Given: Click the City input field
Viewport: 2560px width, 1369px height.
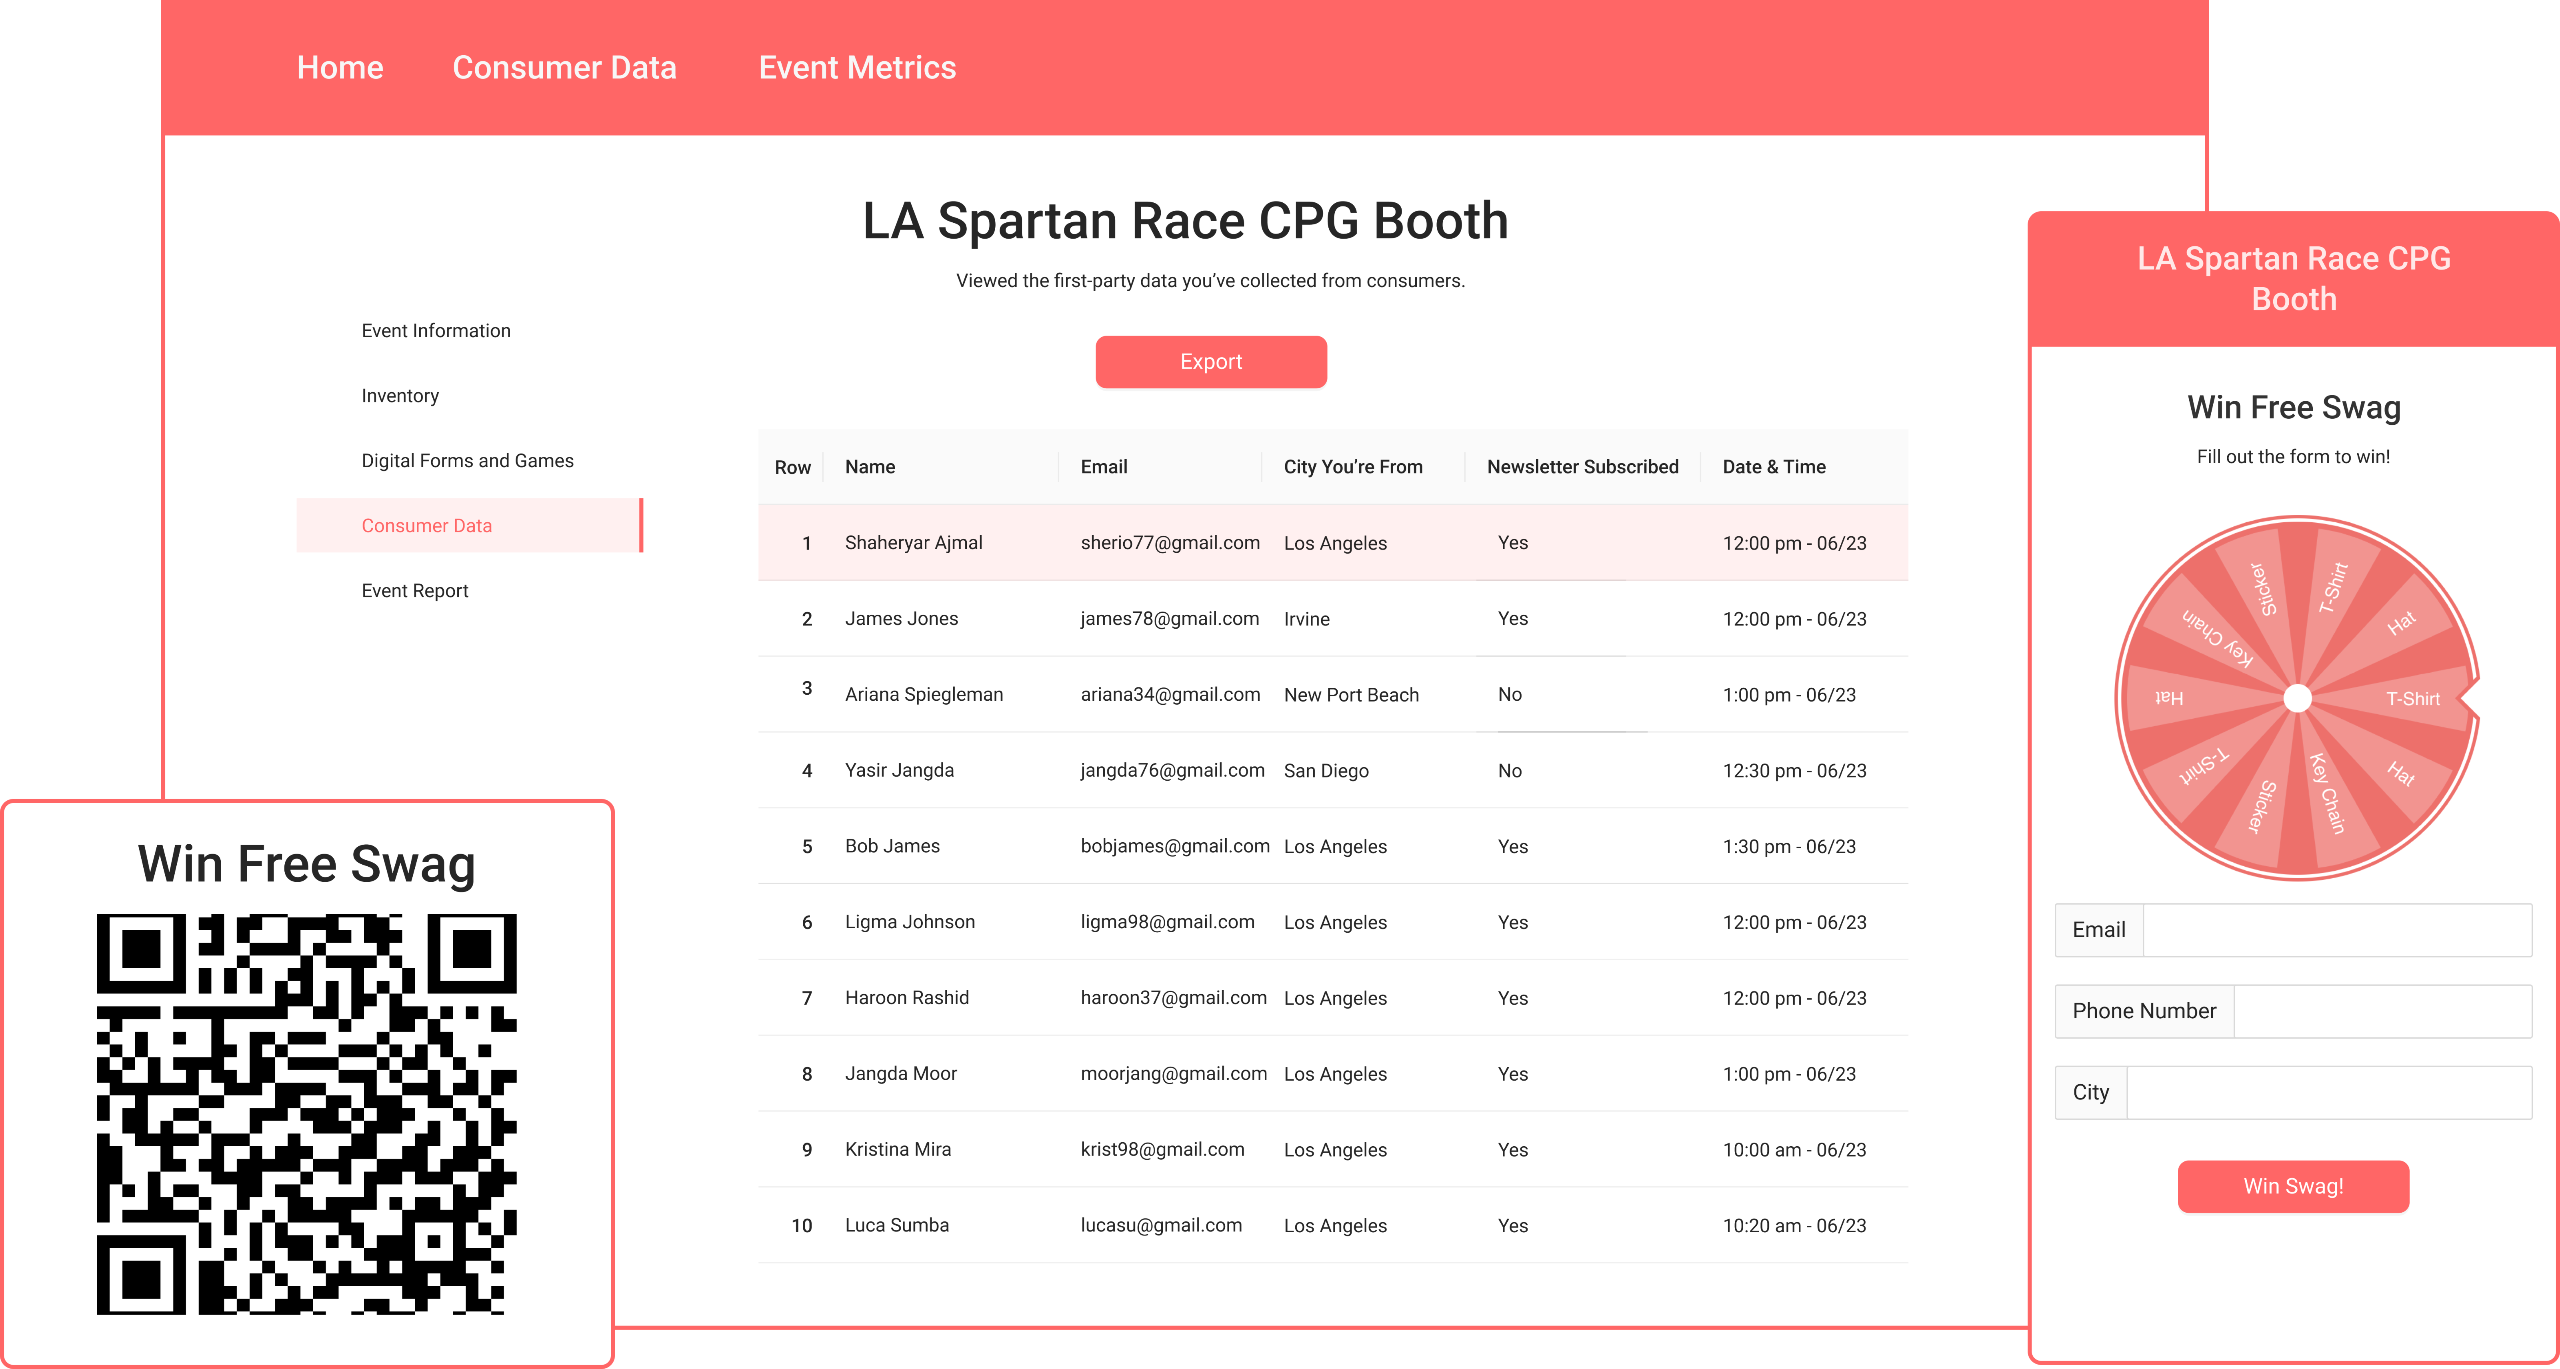Looking at the screenshot, I should (2328, 1092).
